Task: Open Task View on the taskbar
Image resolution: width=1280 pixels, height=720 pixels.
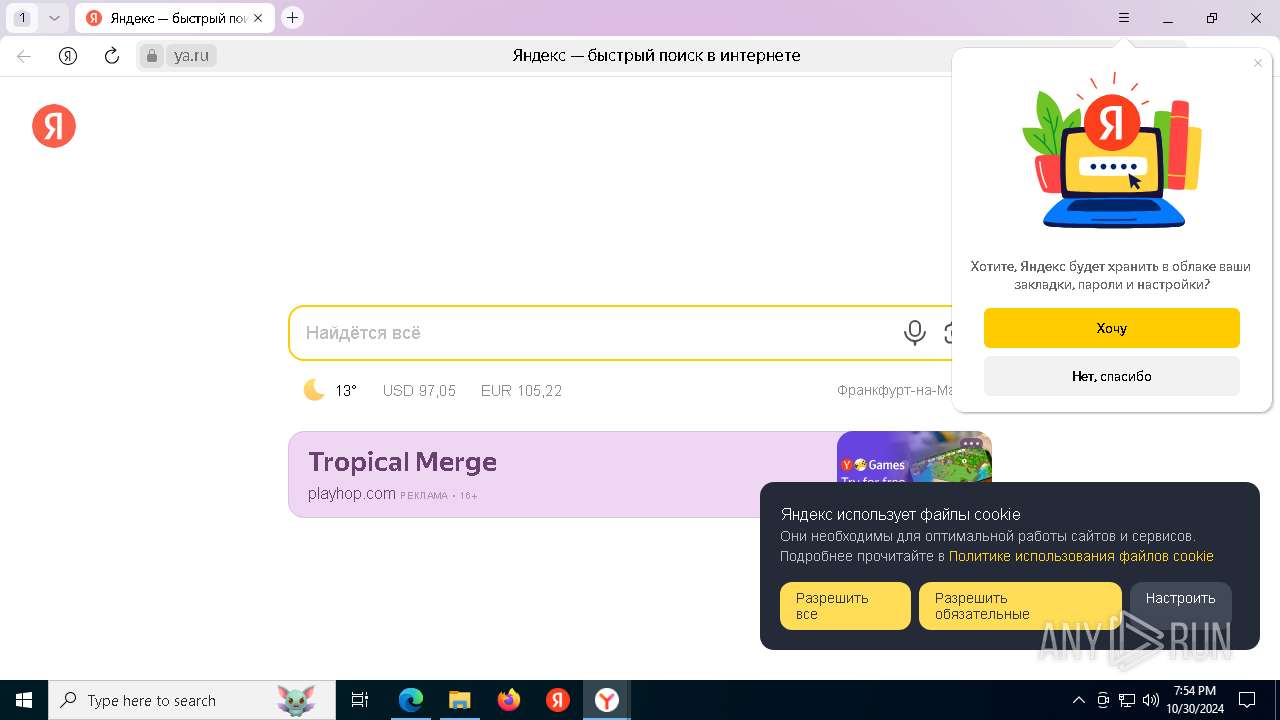Action: point(360,700)
